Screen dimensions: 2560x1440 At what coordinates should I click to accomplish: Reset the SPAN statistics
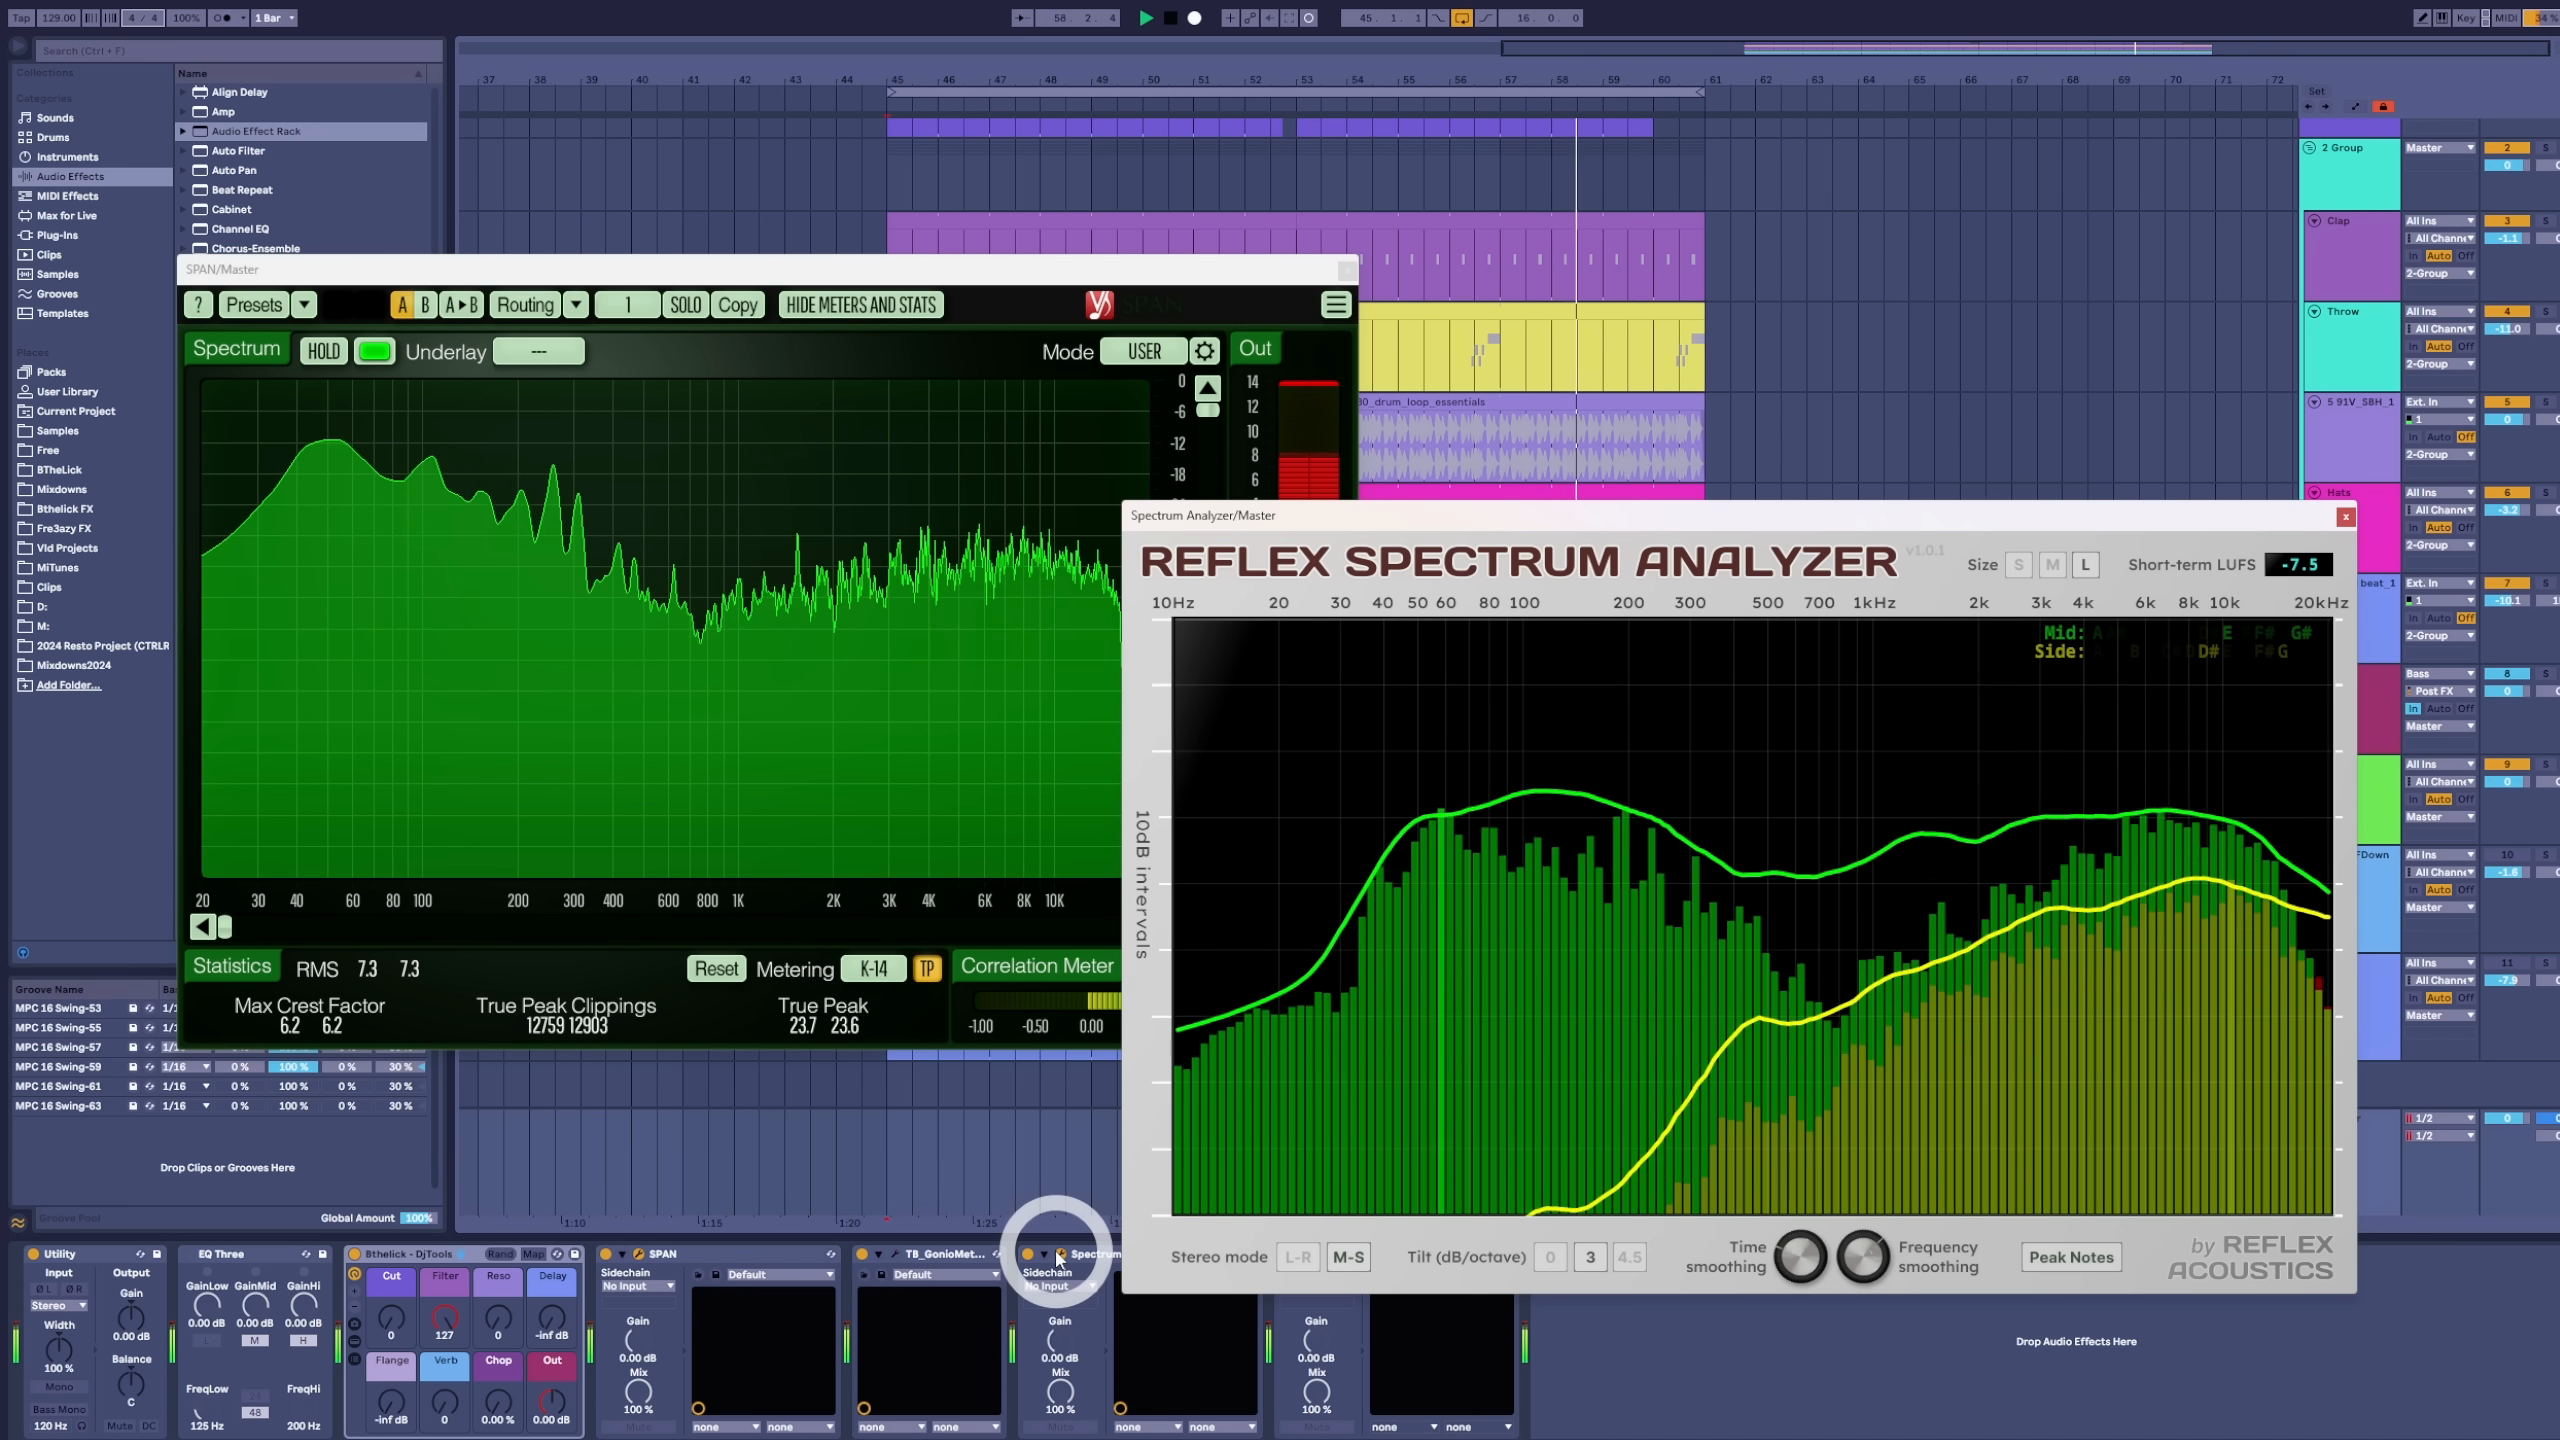tap(716, 968)
